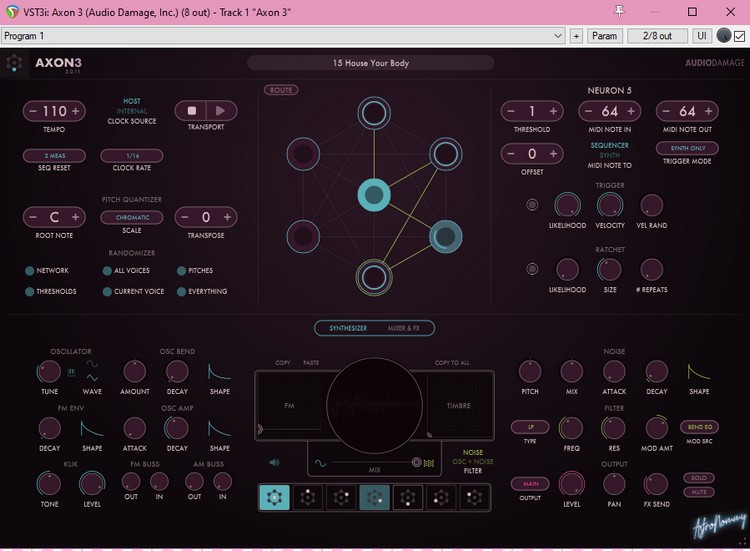Select the triangle oscillator wave icon

[x=92, y=378]
